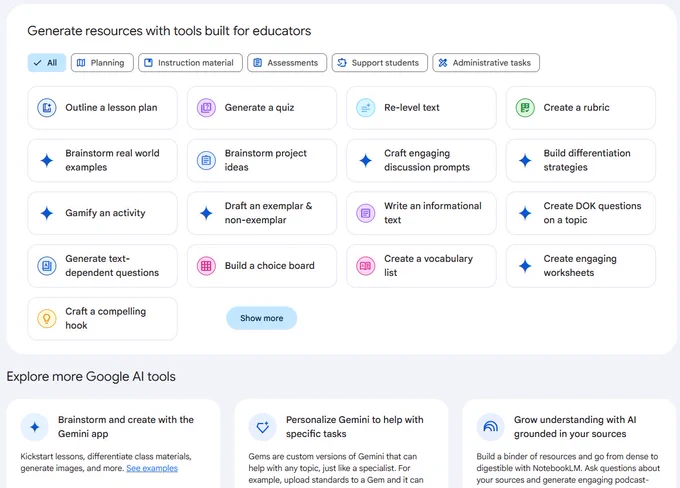Click the Build differentiation strategies text
Viewport: 680px width, 488px height.
(587, 160)
